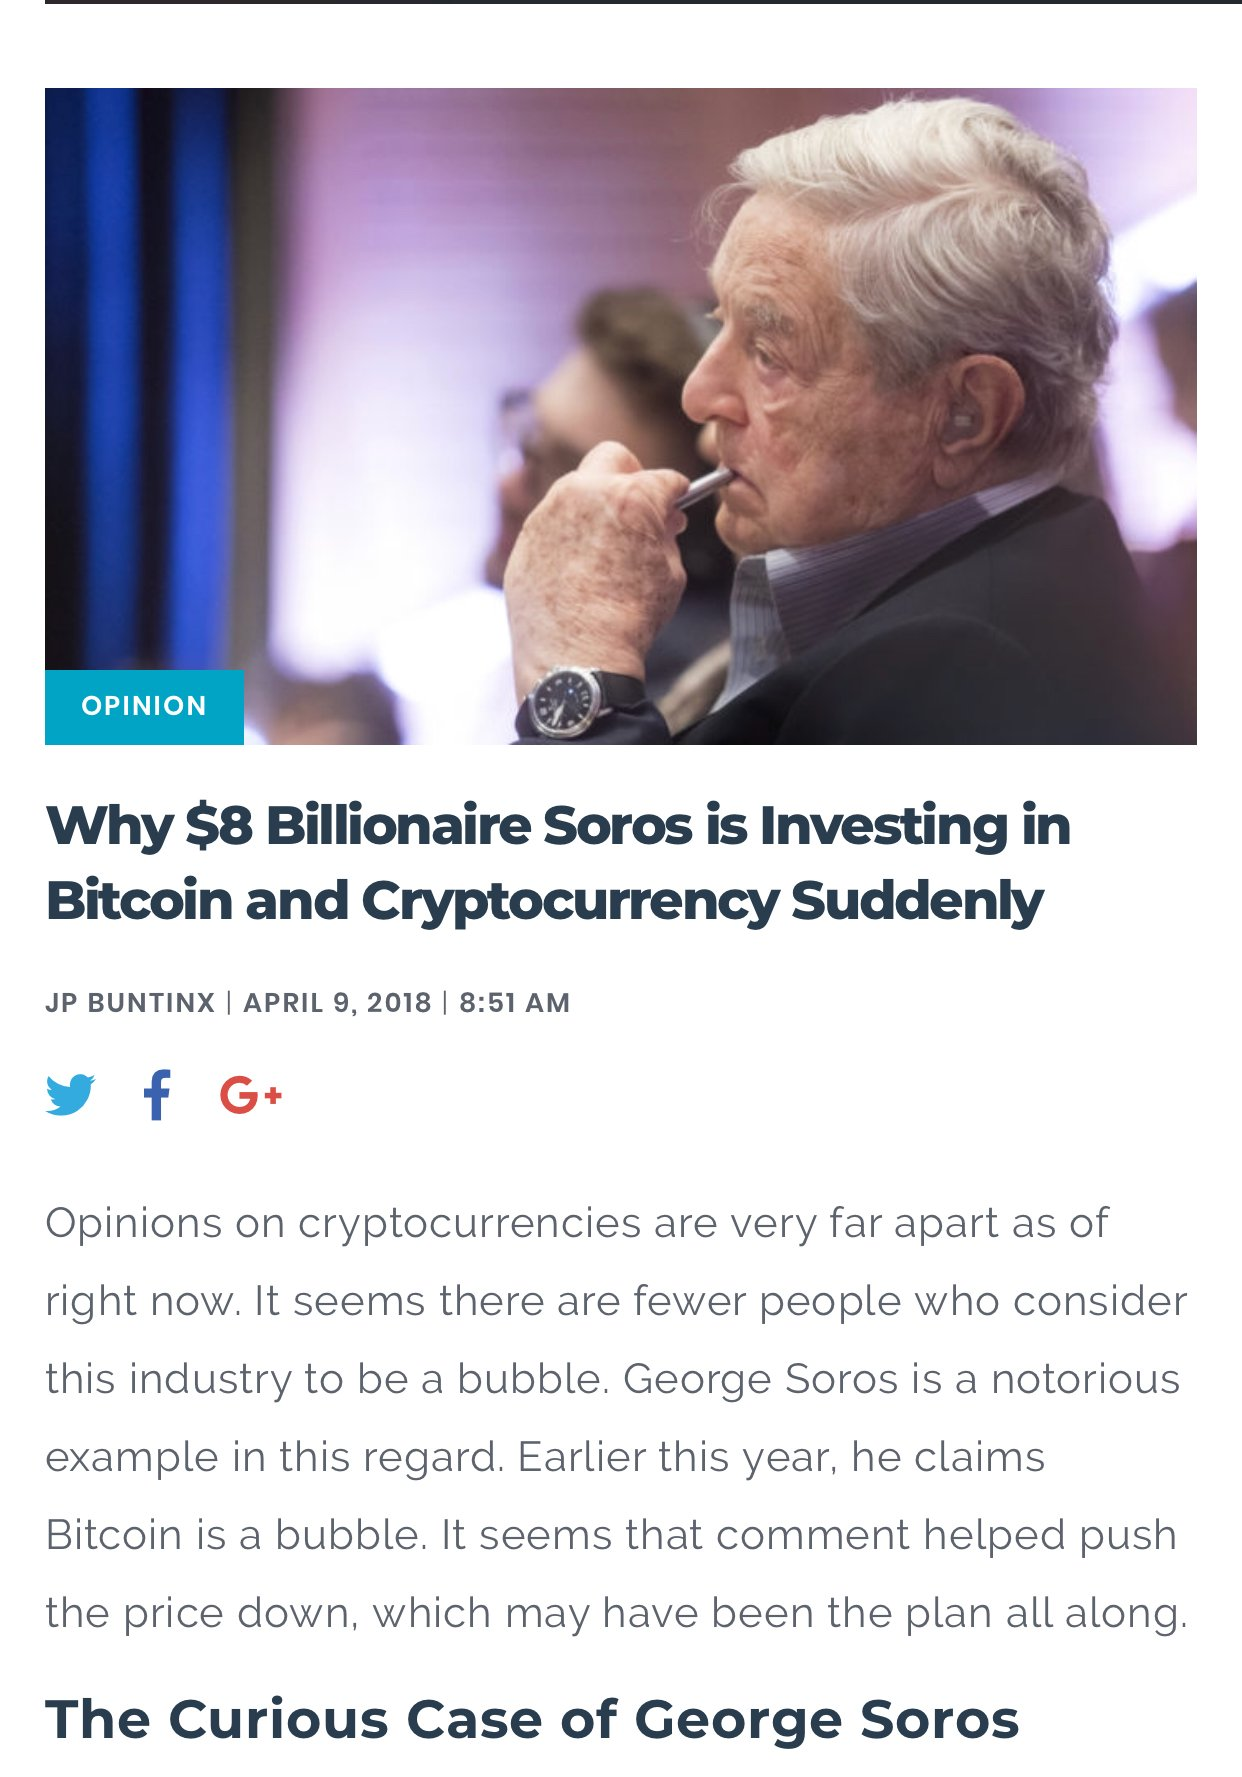The image size is (1242, 1777).
Task: Click headline line 'Why $8 Billionaire Soros'
Action: point(557,827)
